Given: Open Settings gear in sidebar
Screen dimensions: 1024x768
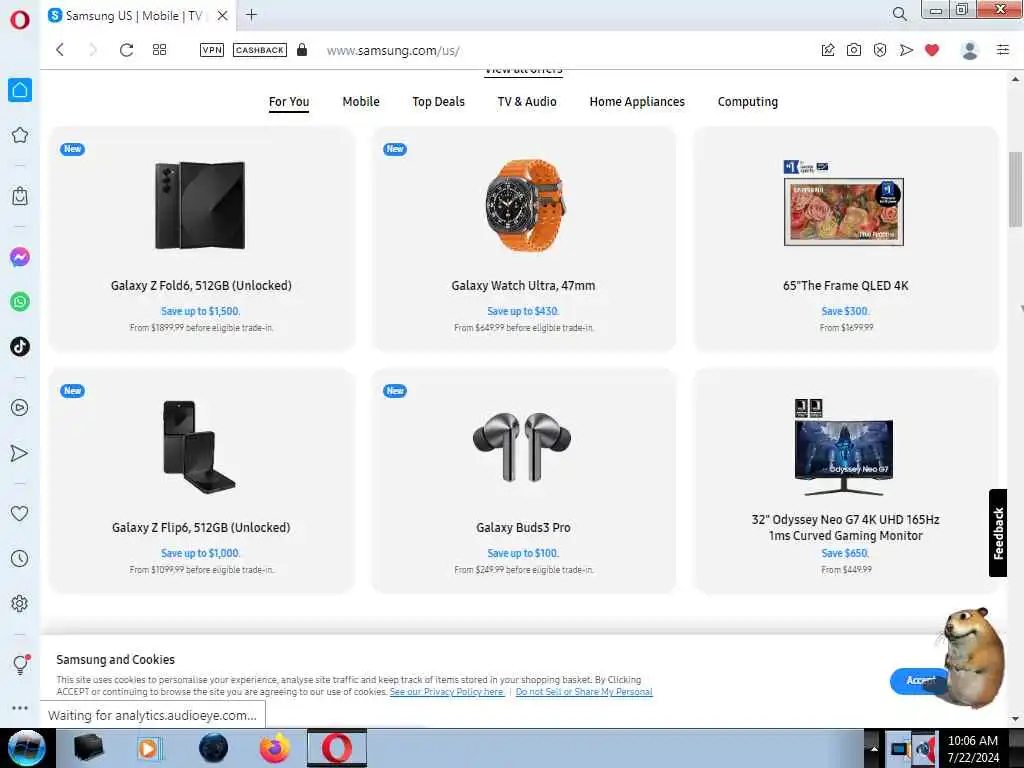Looking at the screenshot, I should [x=20, y=603].
